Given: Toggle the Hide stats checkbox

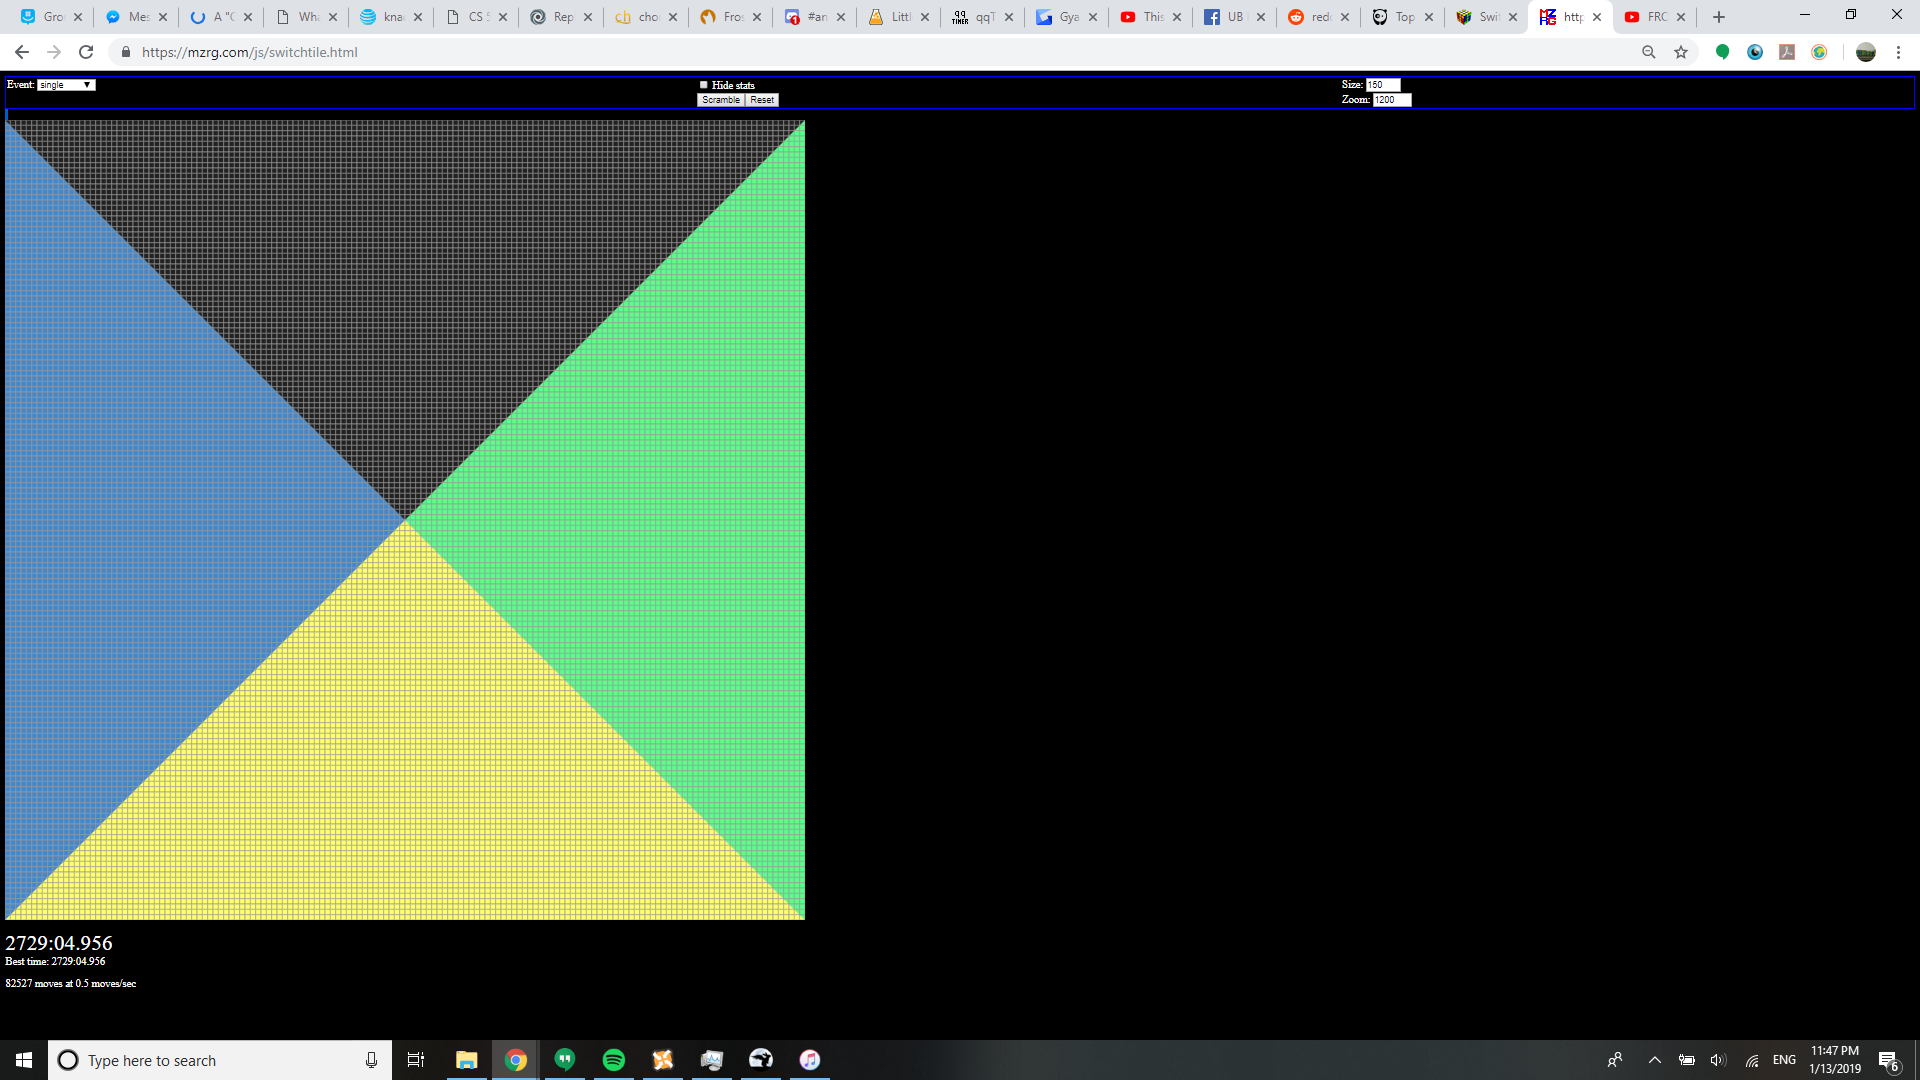Looking at the screenshot, I should tap(703, 85).
